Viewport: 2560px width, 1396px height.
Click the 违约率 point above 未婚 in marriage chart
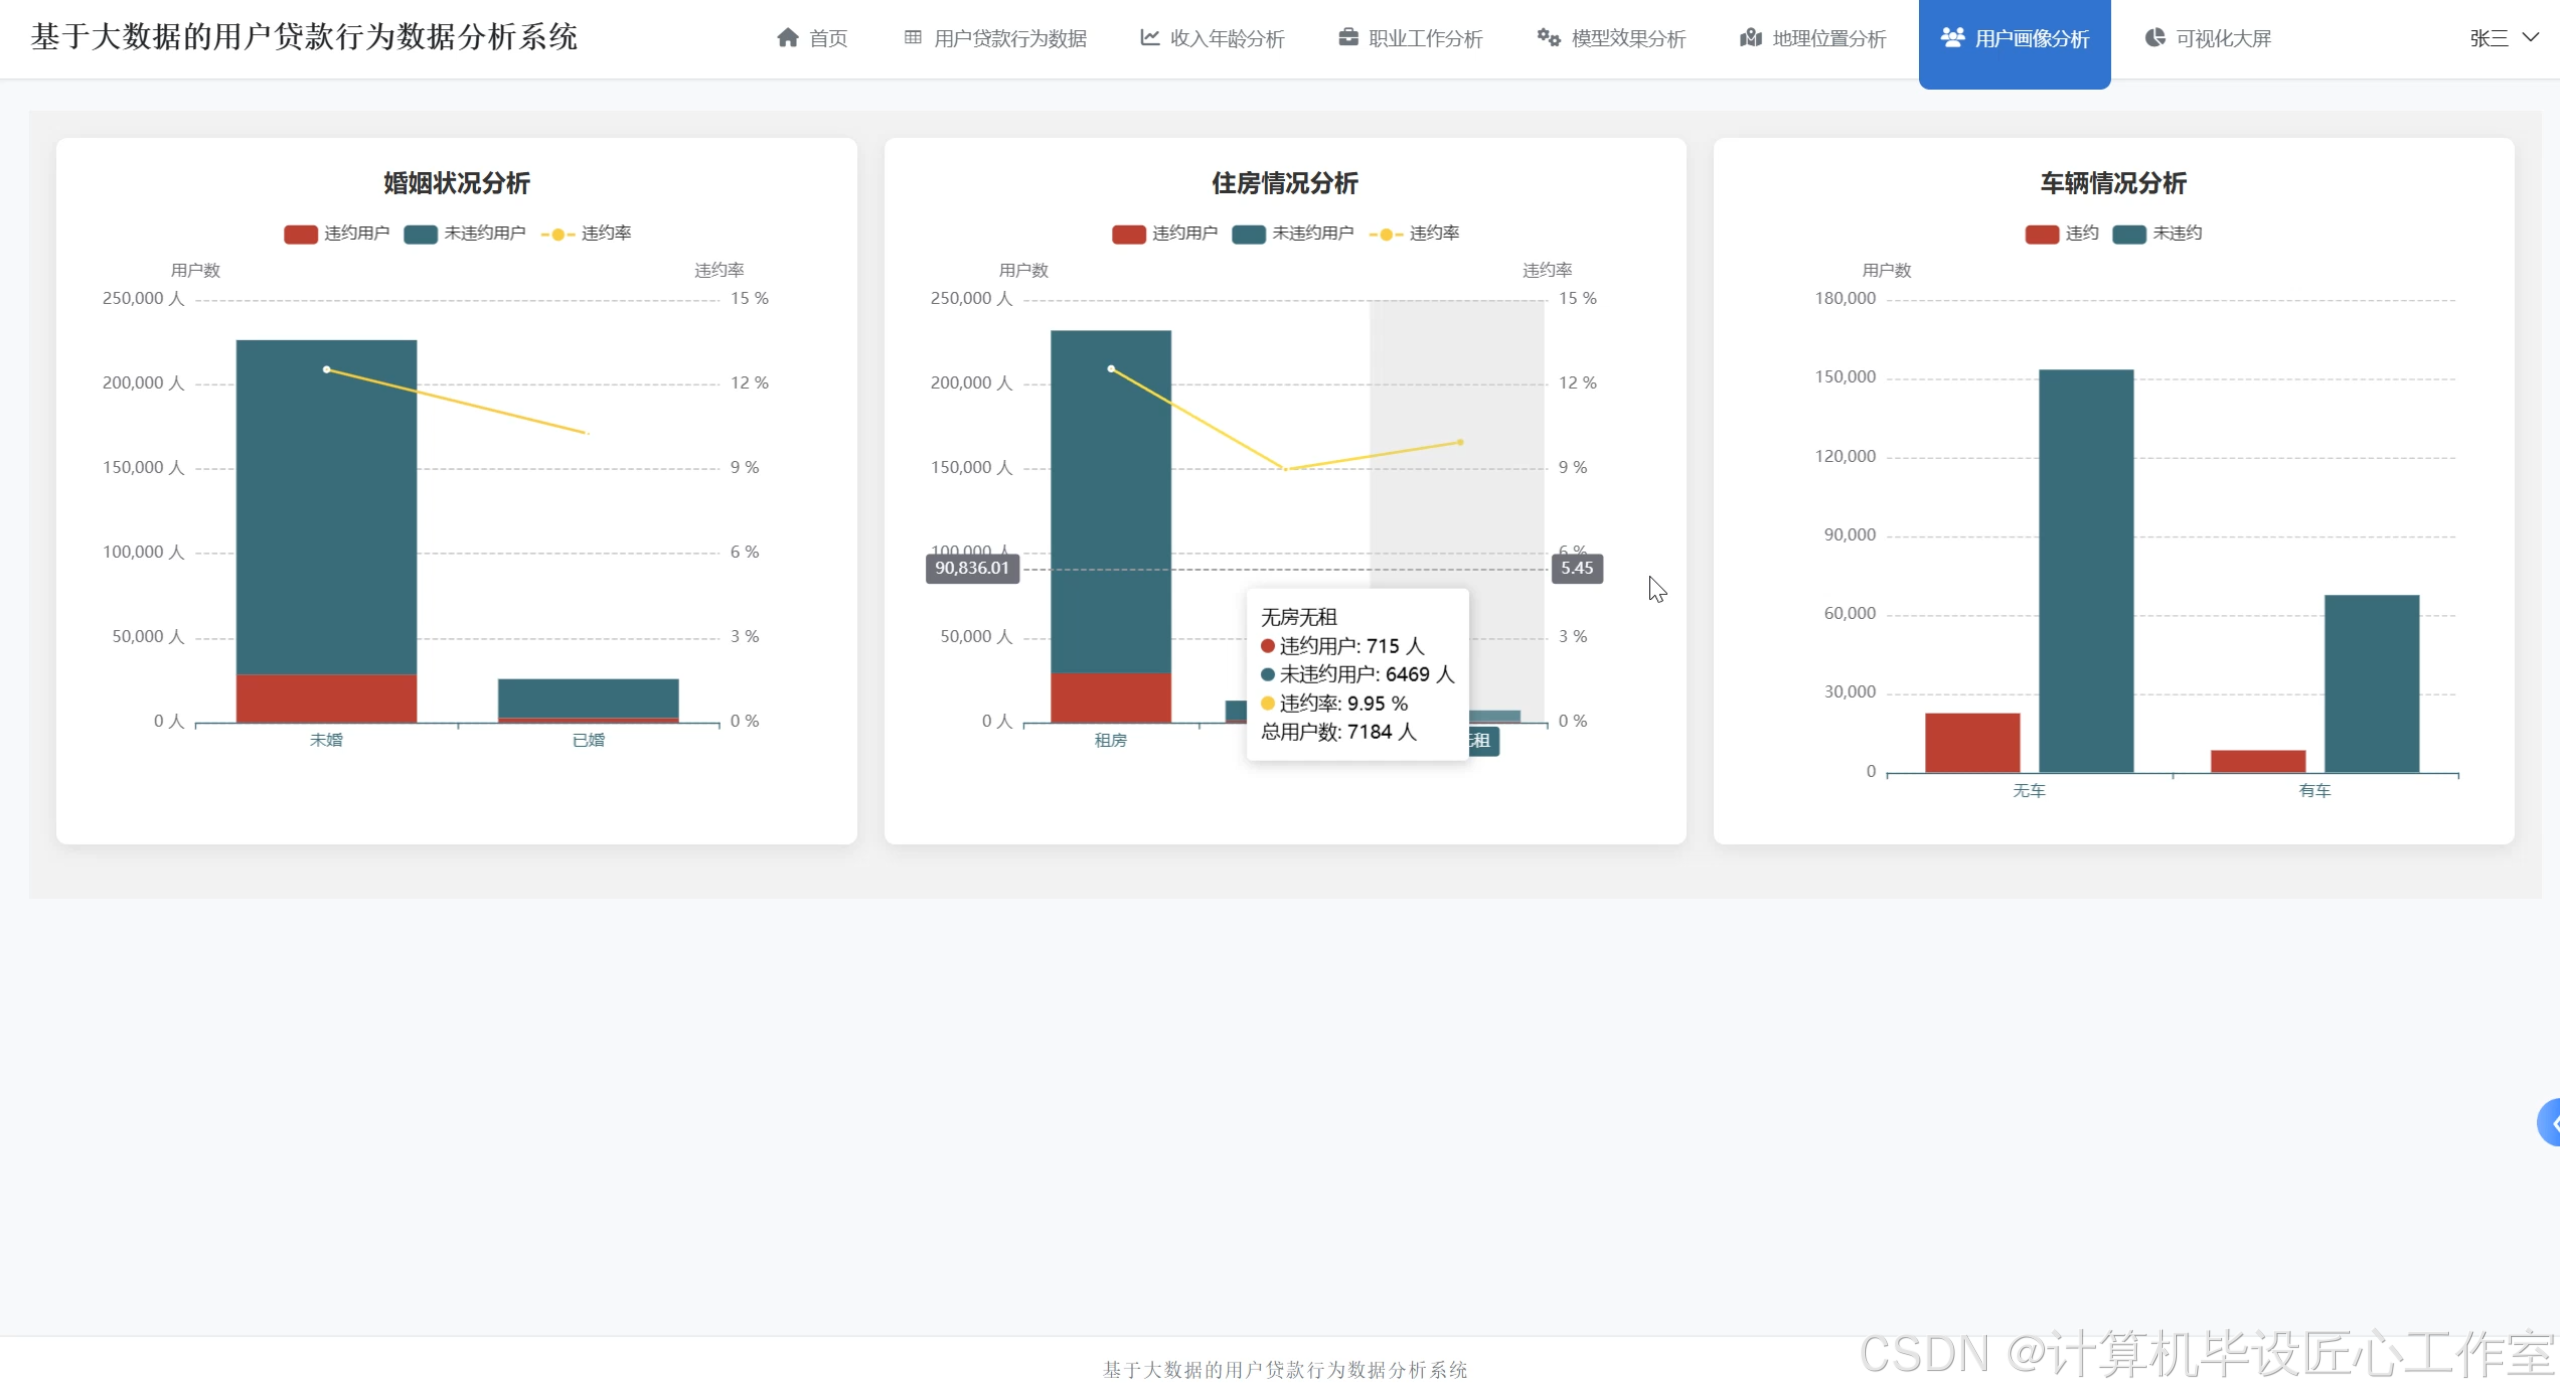pos(326,370)
